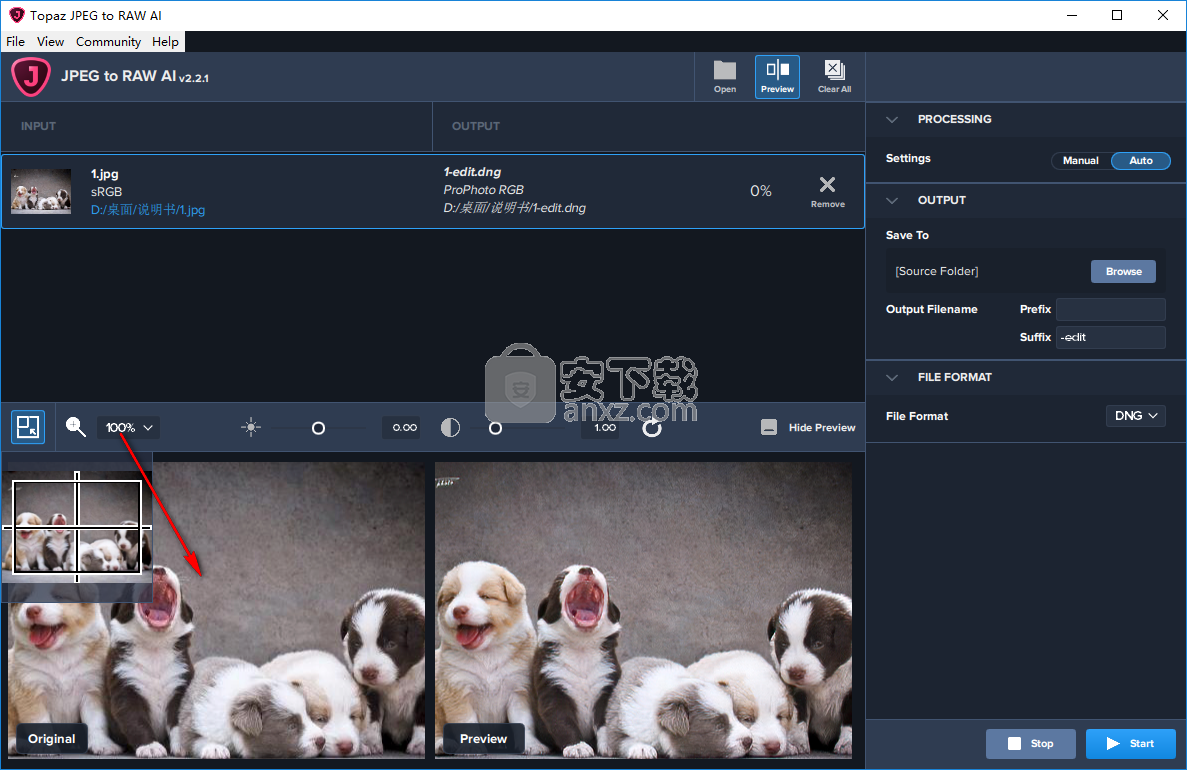The image size is (1187, 770).
Task: Click the contrast half-circle icon
Action: point(451,428)
